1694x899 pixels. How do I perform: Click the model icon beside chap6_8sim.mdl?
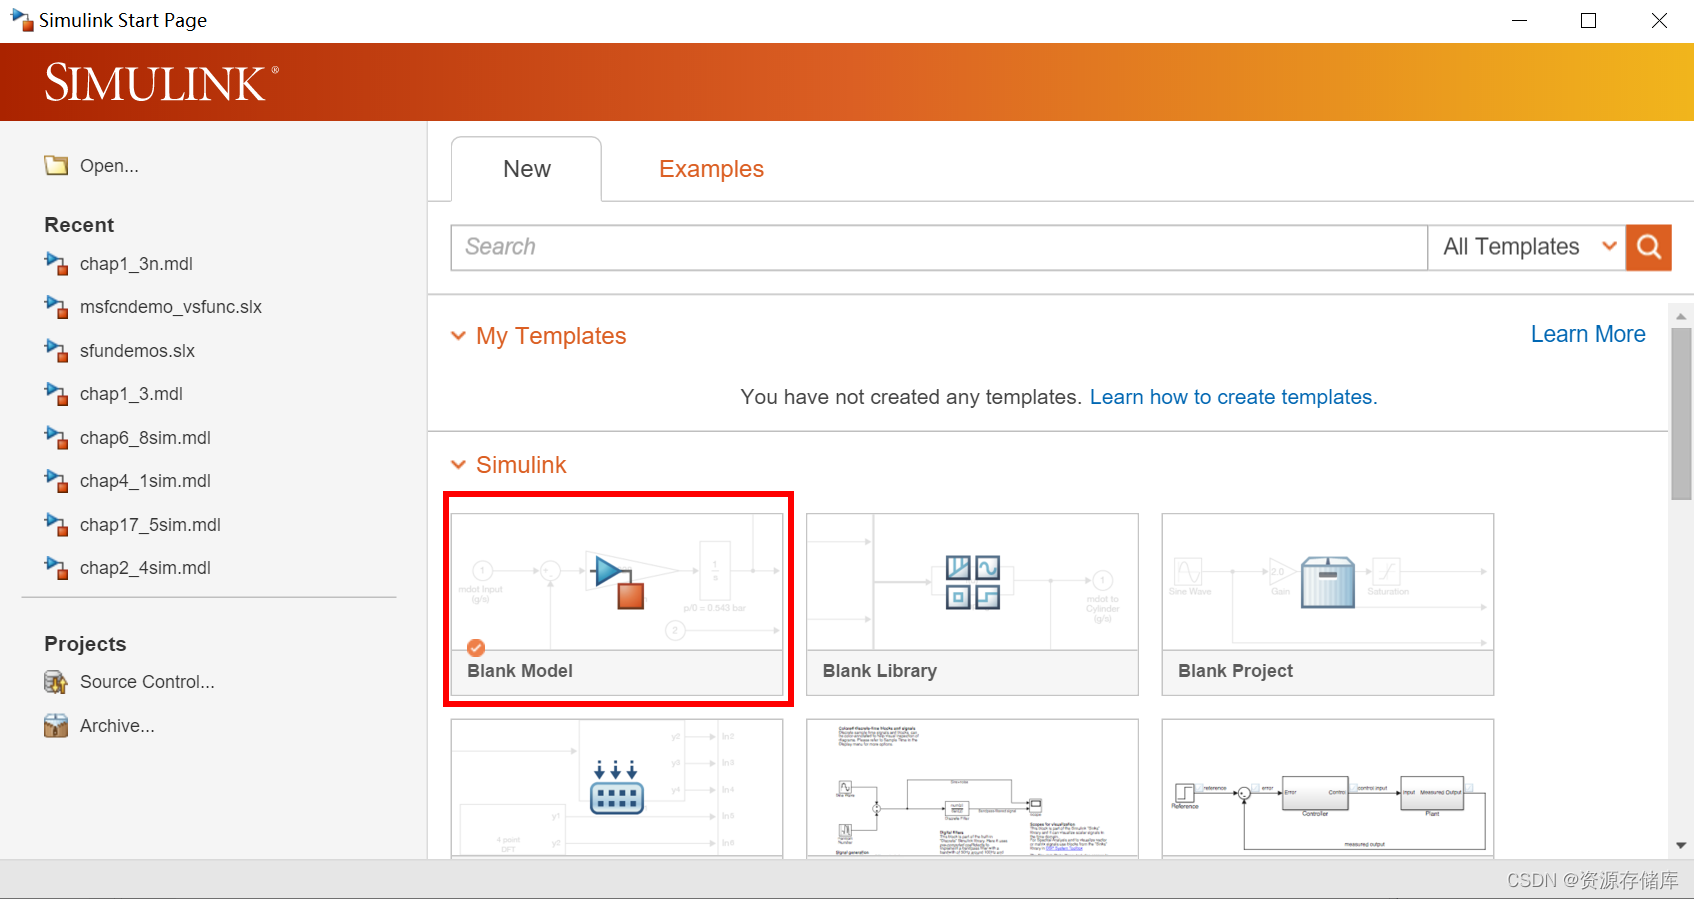tap(56, 437)
